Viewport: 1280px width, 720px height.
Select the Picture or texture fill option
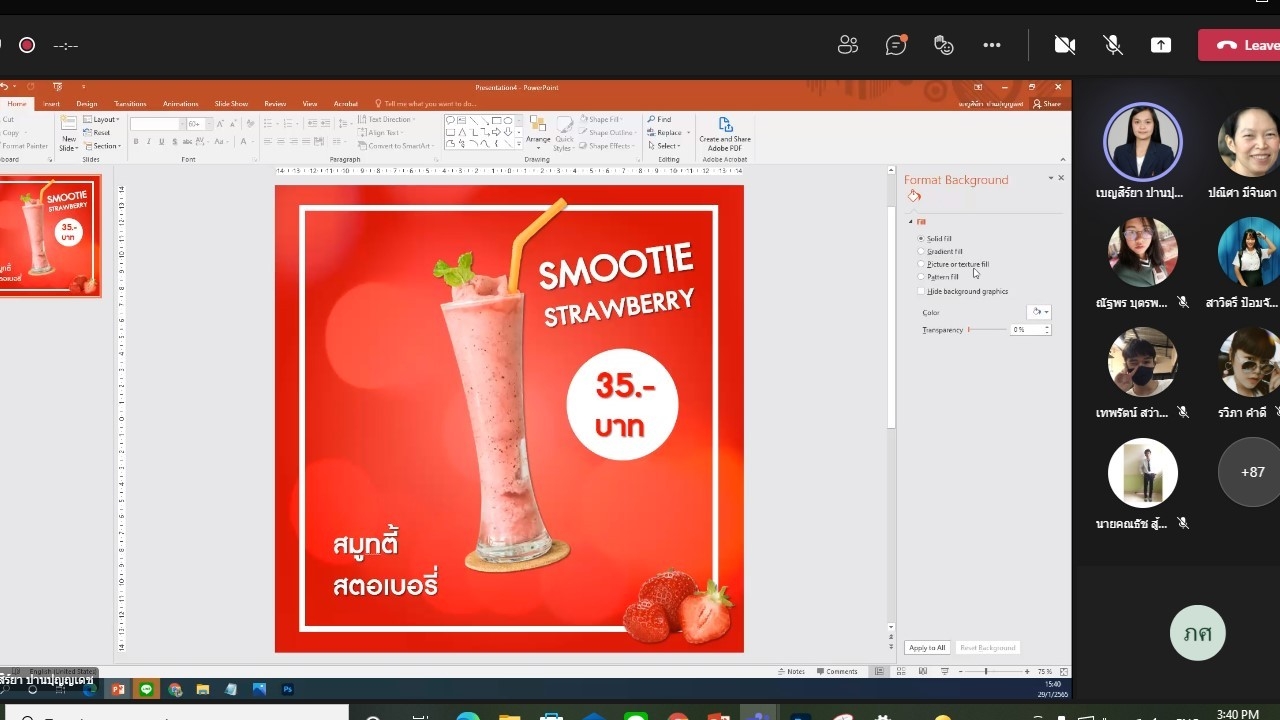click(x=921, y=265)
